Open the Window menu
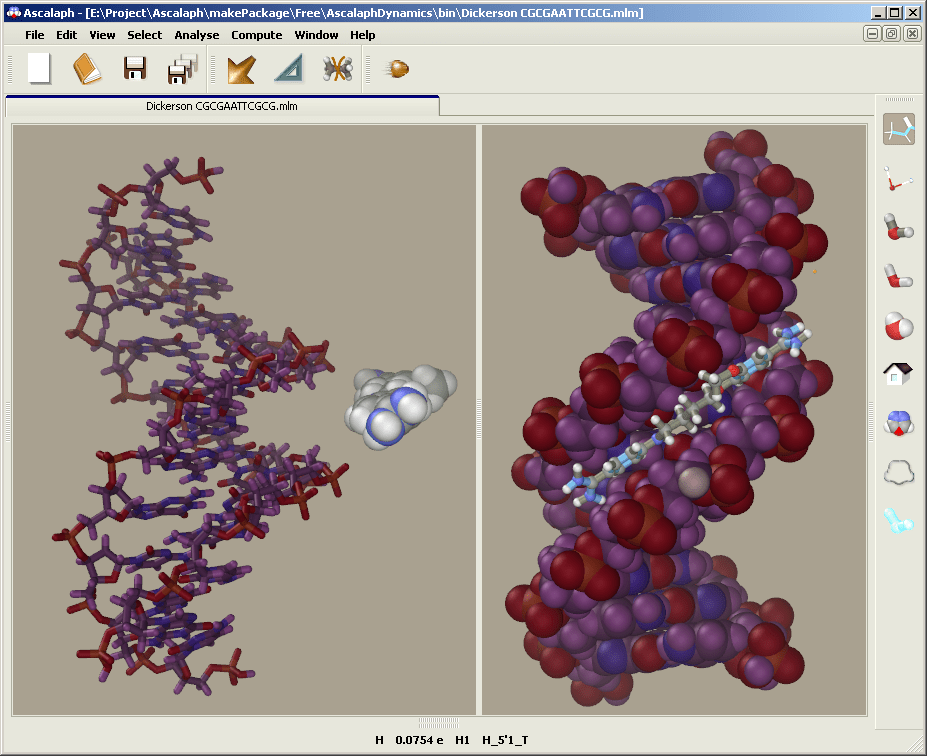 (316, 35)
